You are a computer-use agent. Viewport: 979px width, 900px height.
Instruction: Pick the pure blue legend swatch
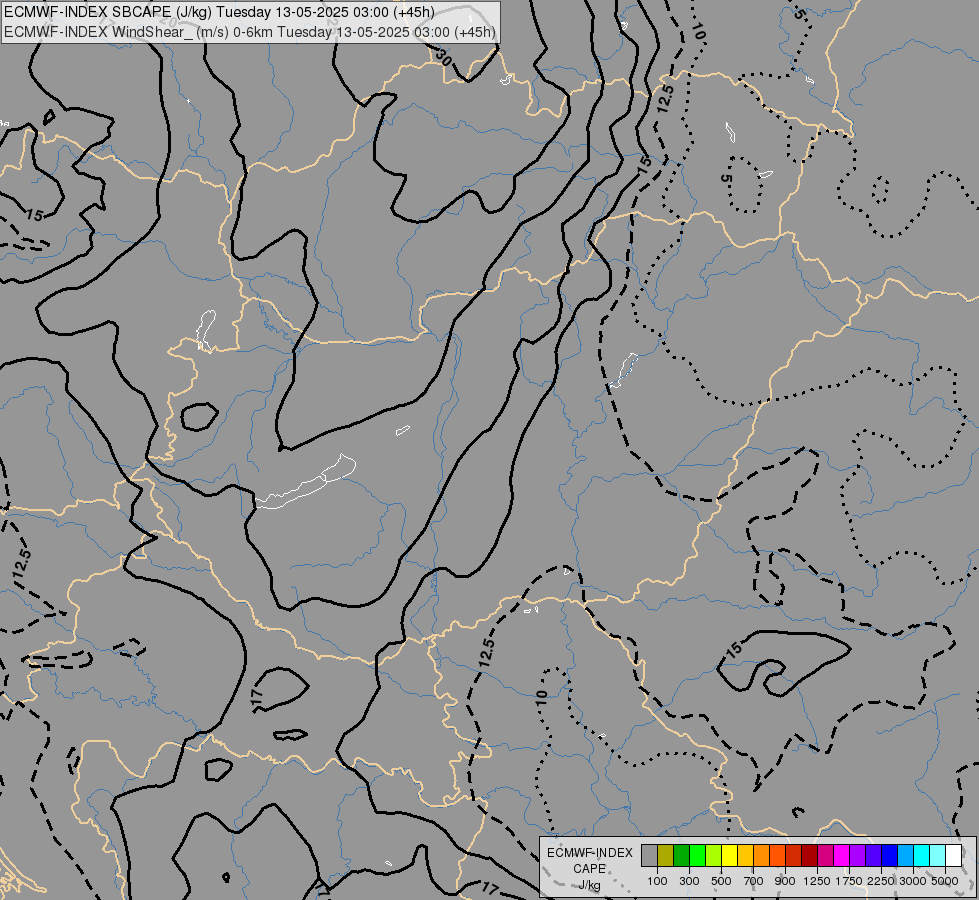pos(889,855)
